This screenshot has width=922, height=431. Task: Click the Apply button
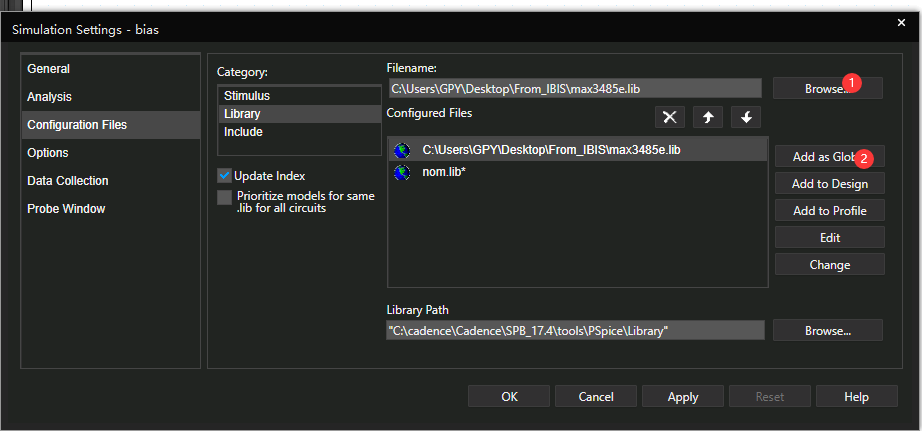683,397
